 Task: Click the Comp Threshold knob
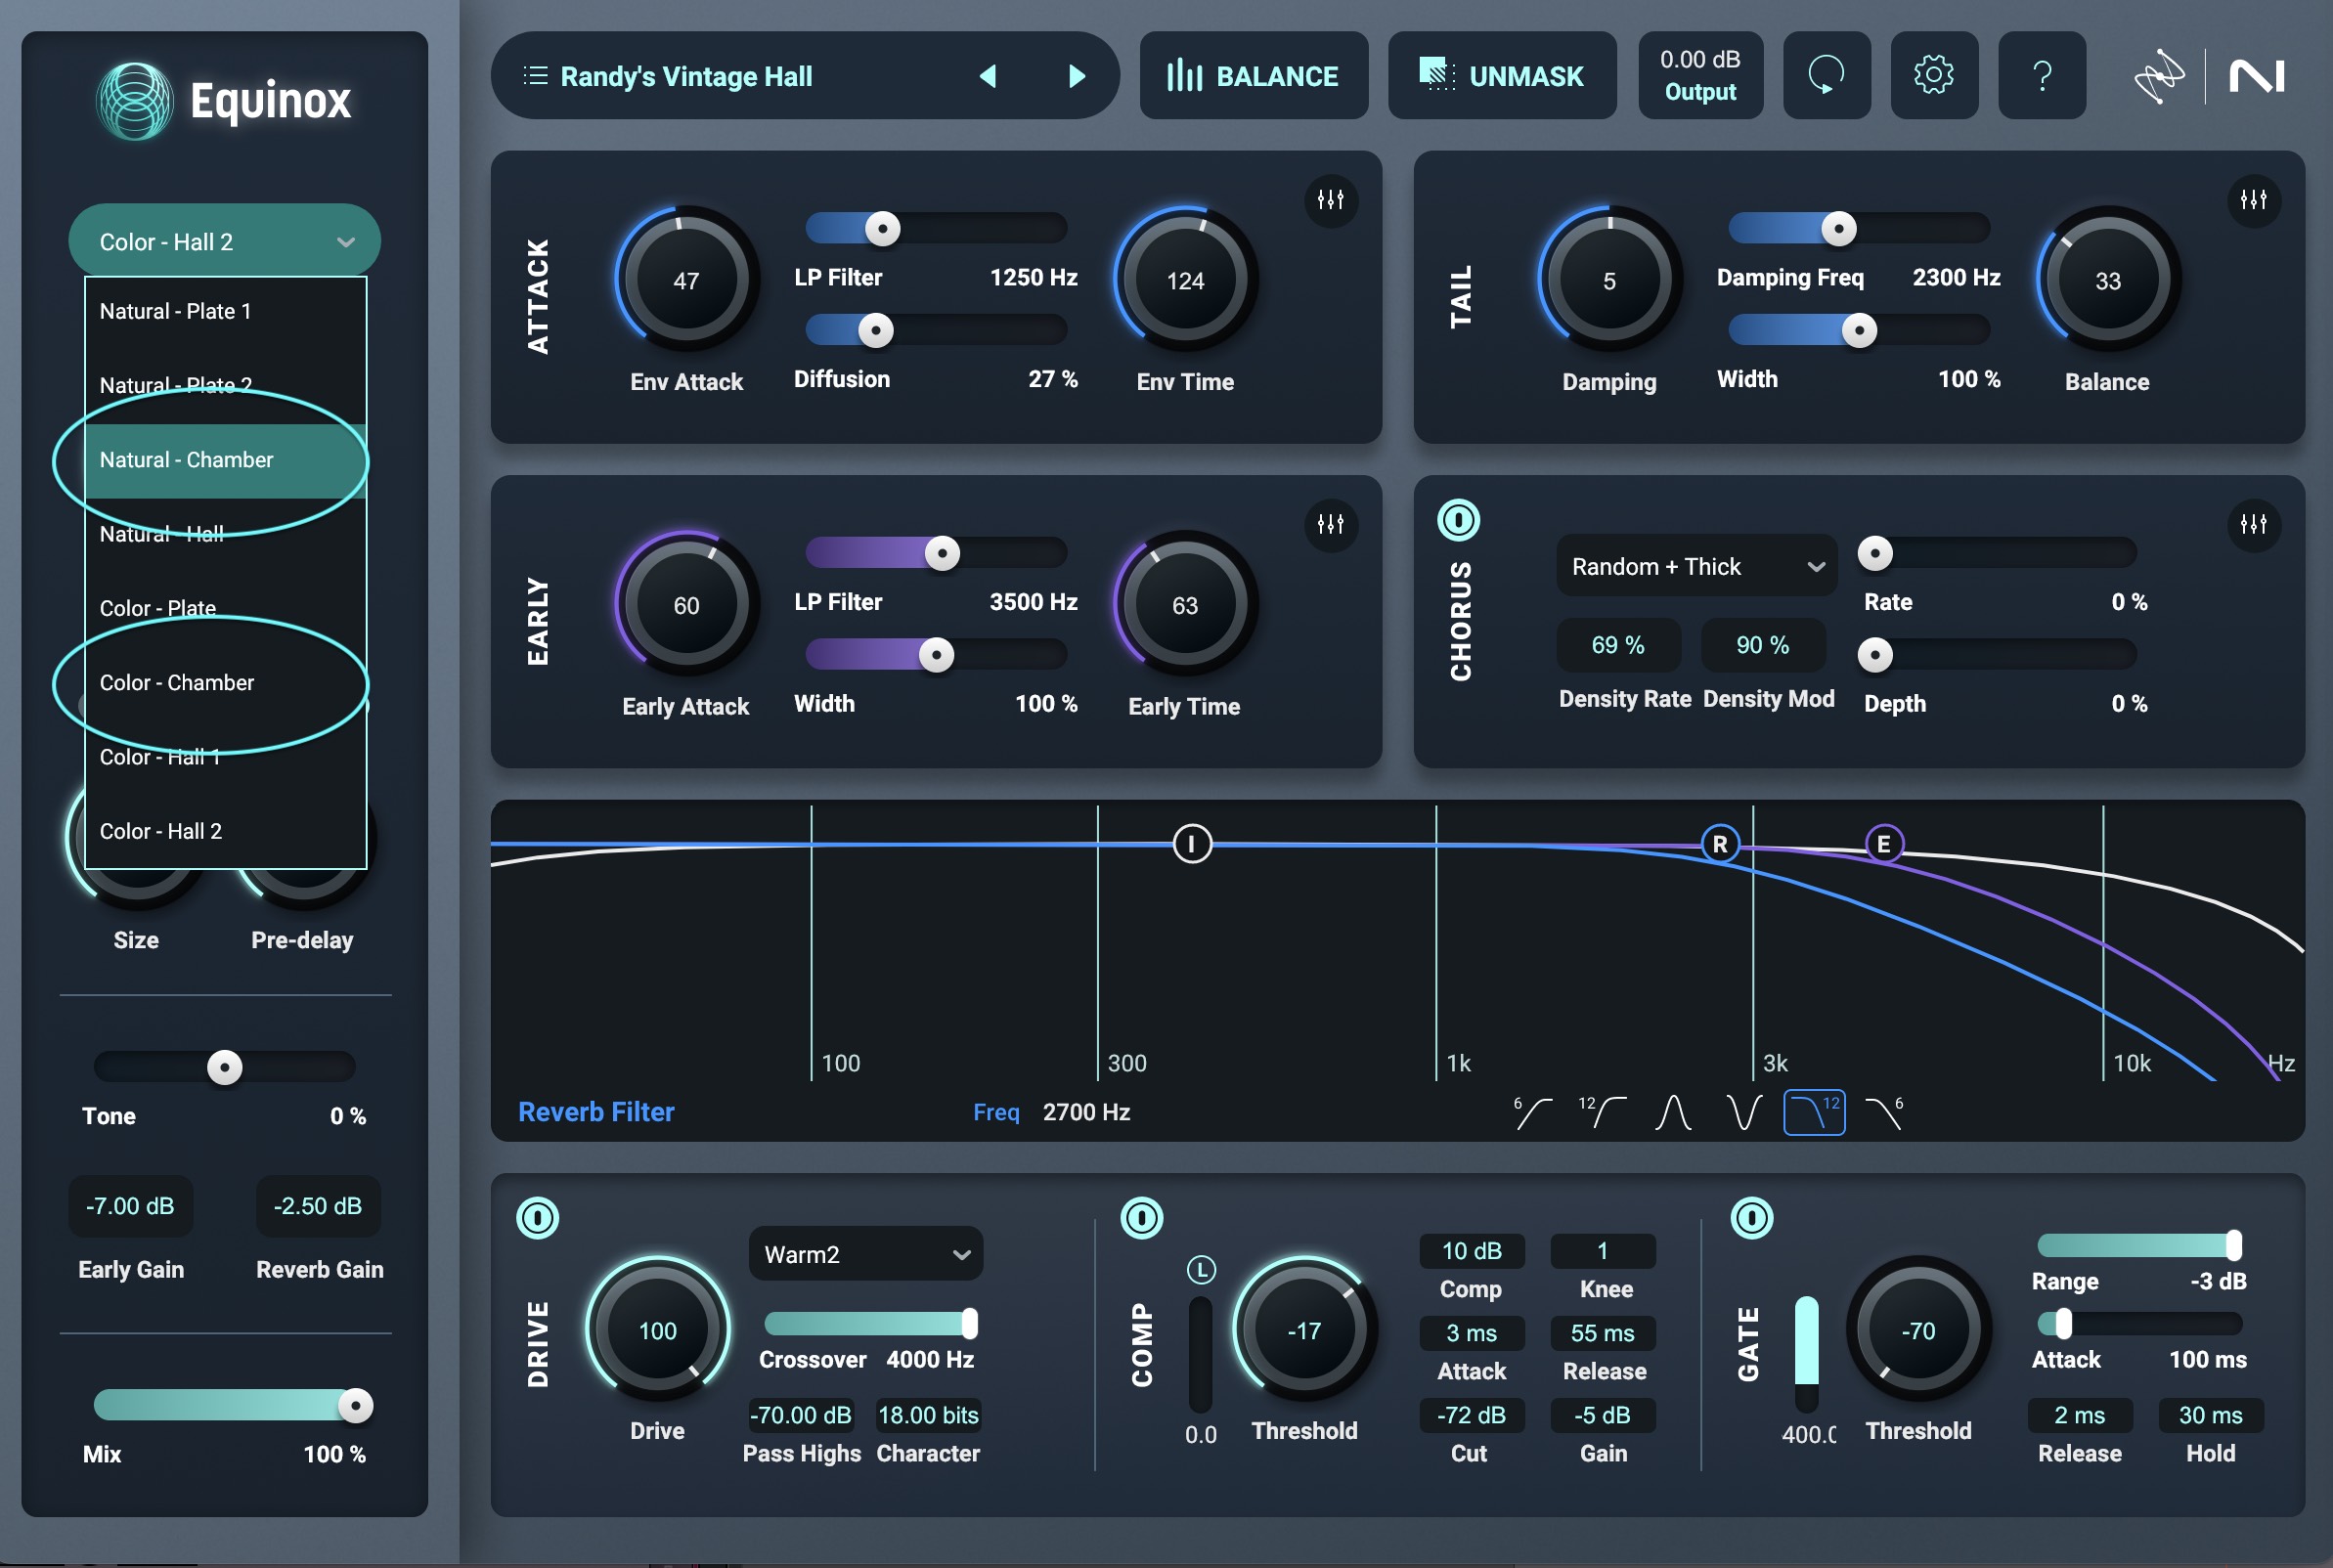[x=1304, y=1330]
